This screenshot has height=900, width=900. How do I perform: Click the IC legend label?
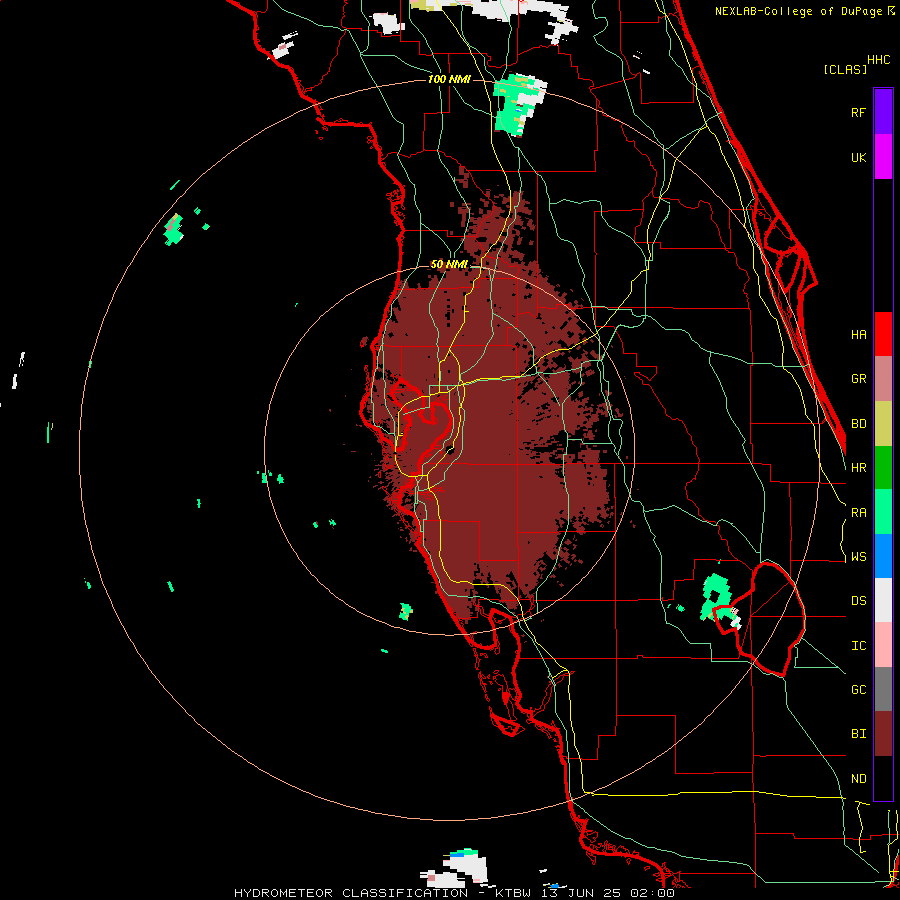coord(858,646)
